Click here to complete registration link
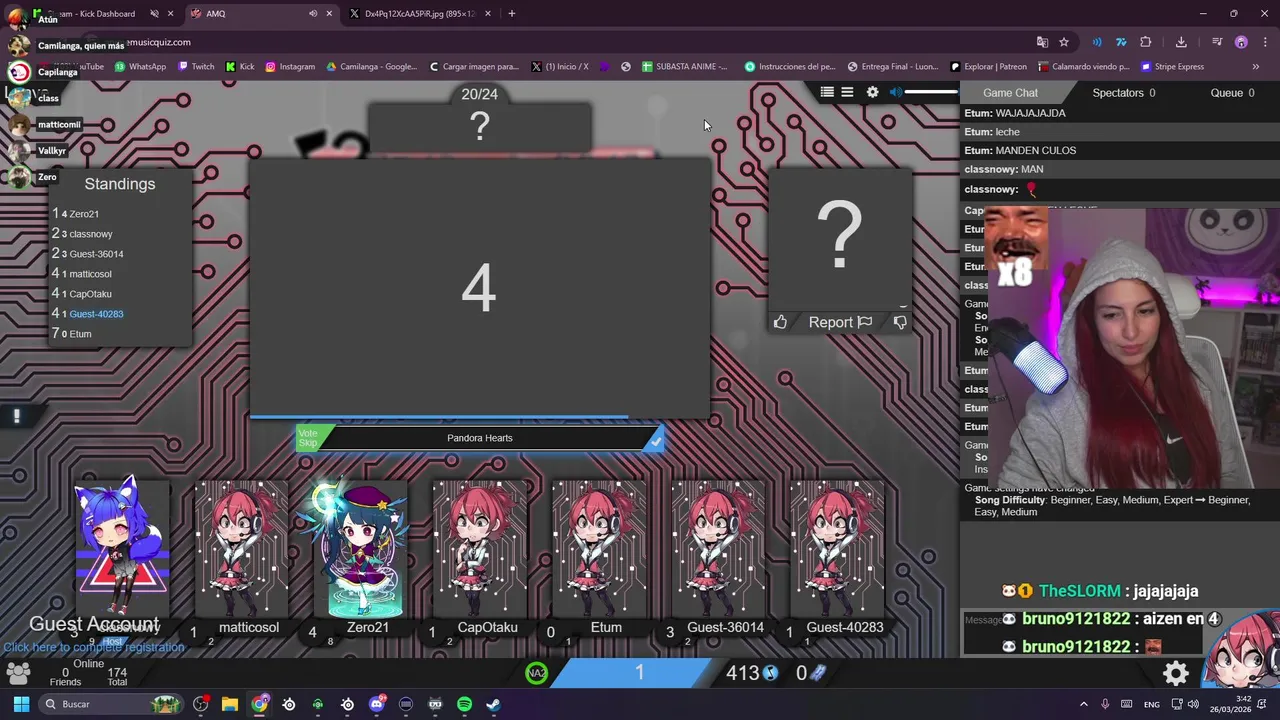 [x=93, y=647]
